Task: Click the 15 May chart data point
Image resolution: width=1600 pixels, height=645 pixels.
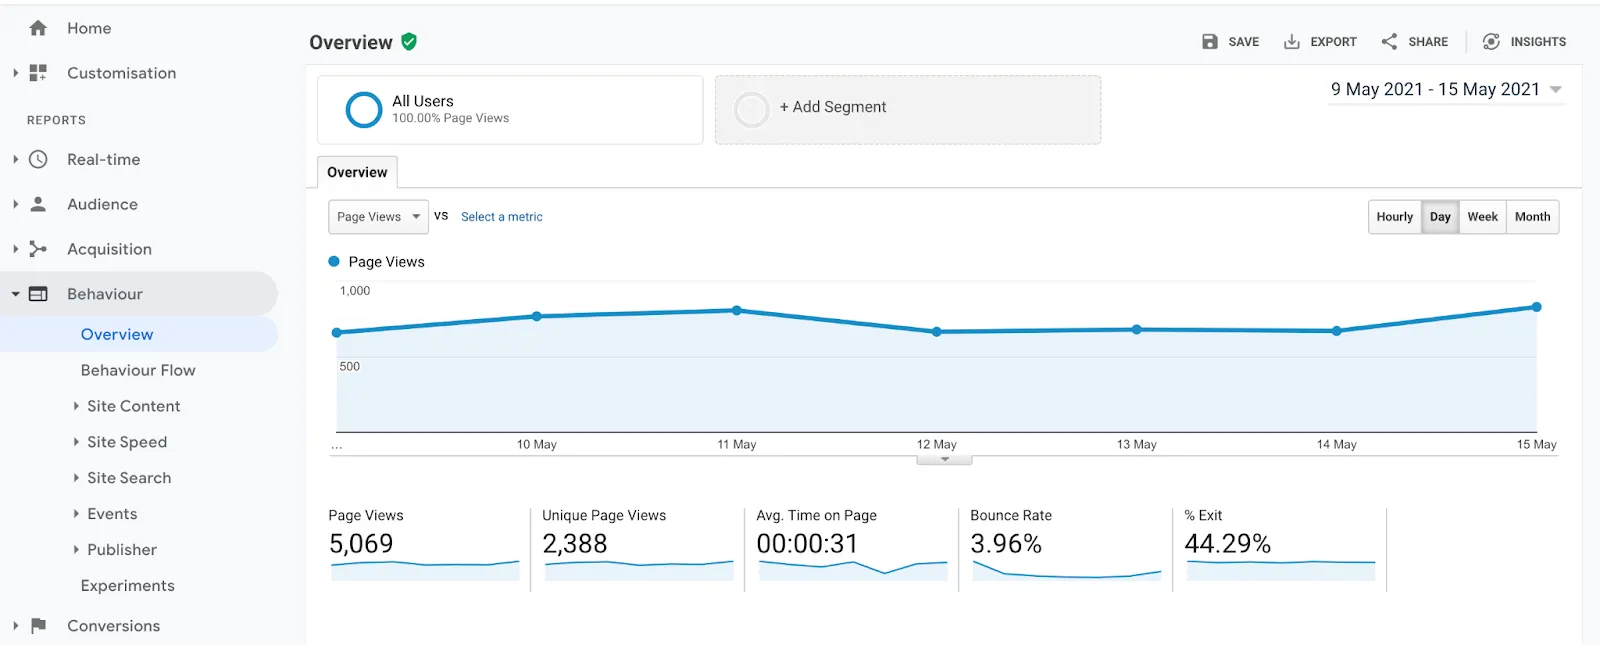Action: [1537, 307]
